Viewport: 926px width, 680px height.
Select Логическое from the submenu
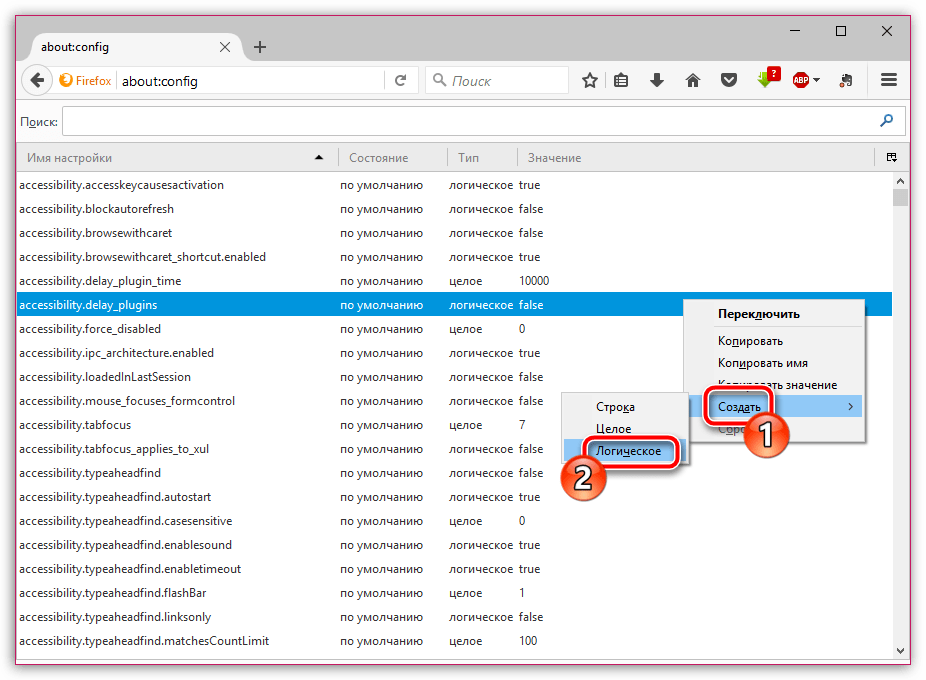tap(628, 451)
